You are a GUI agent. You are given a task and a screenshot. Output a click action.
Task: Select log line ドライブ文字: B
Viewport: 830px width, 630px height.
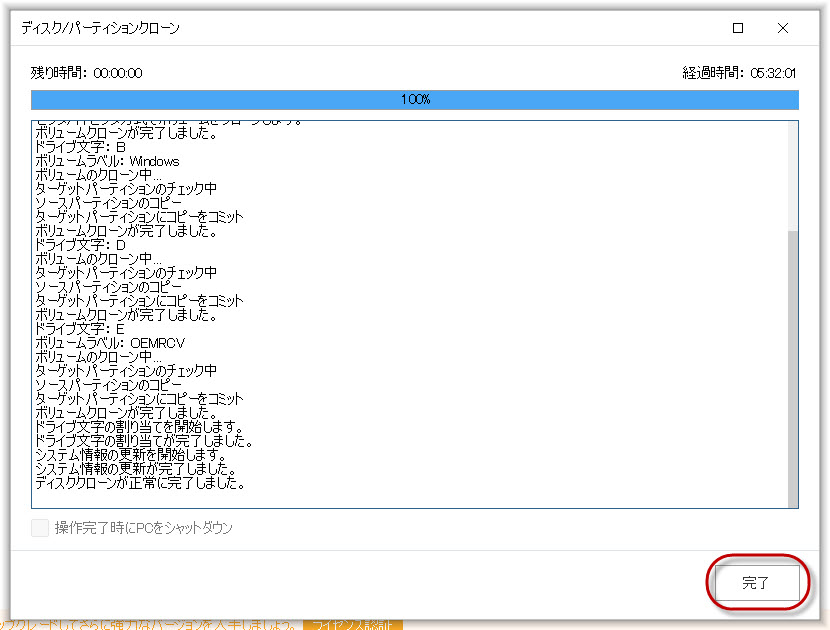[x=80, y=147]
